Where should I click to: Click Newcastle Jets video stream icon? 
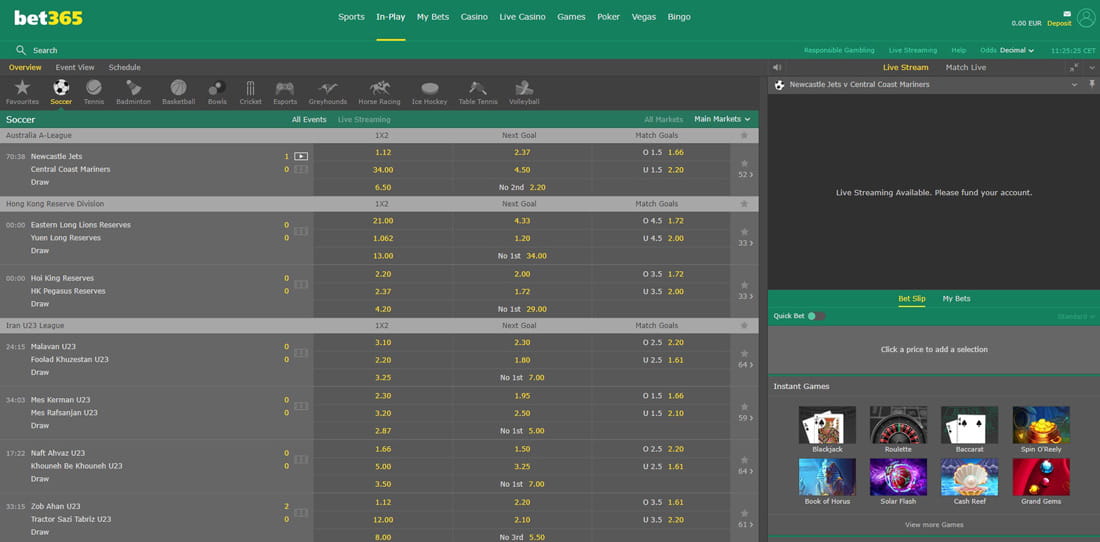click(x=301, y=156)
